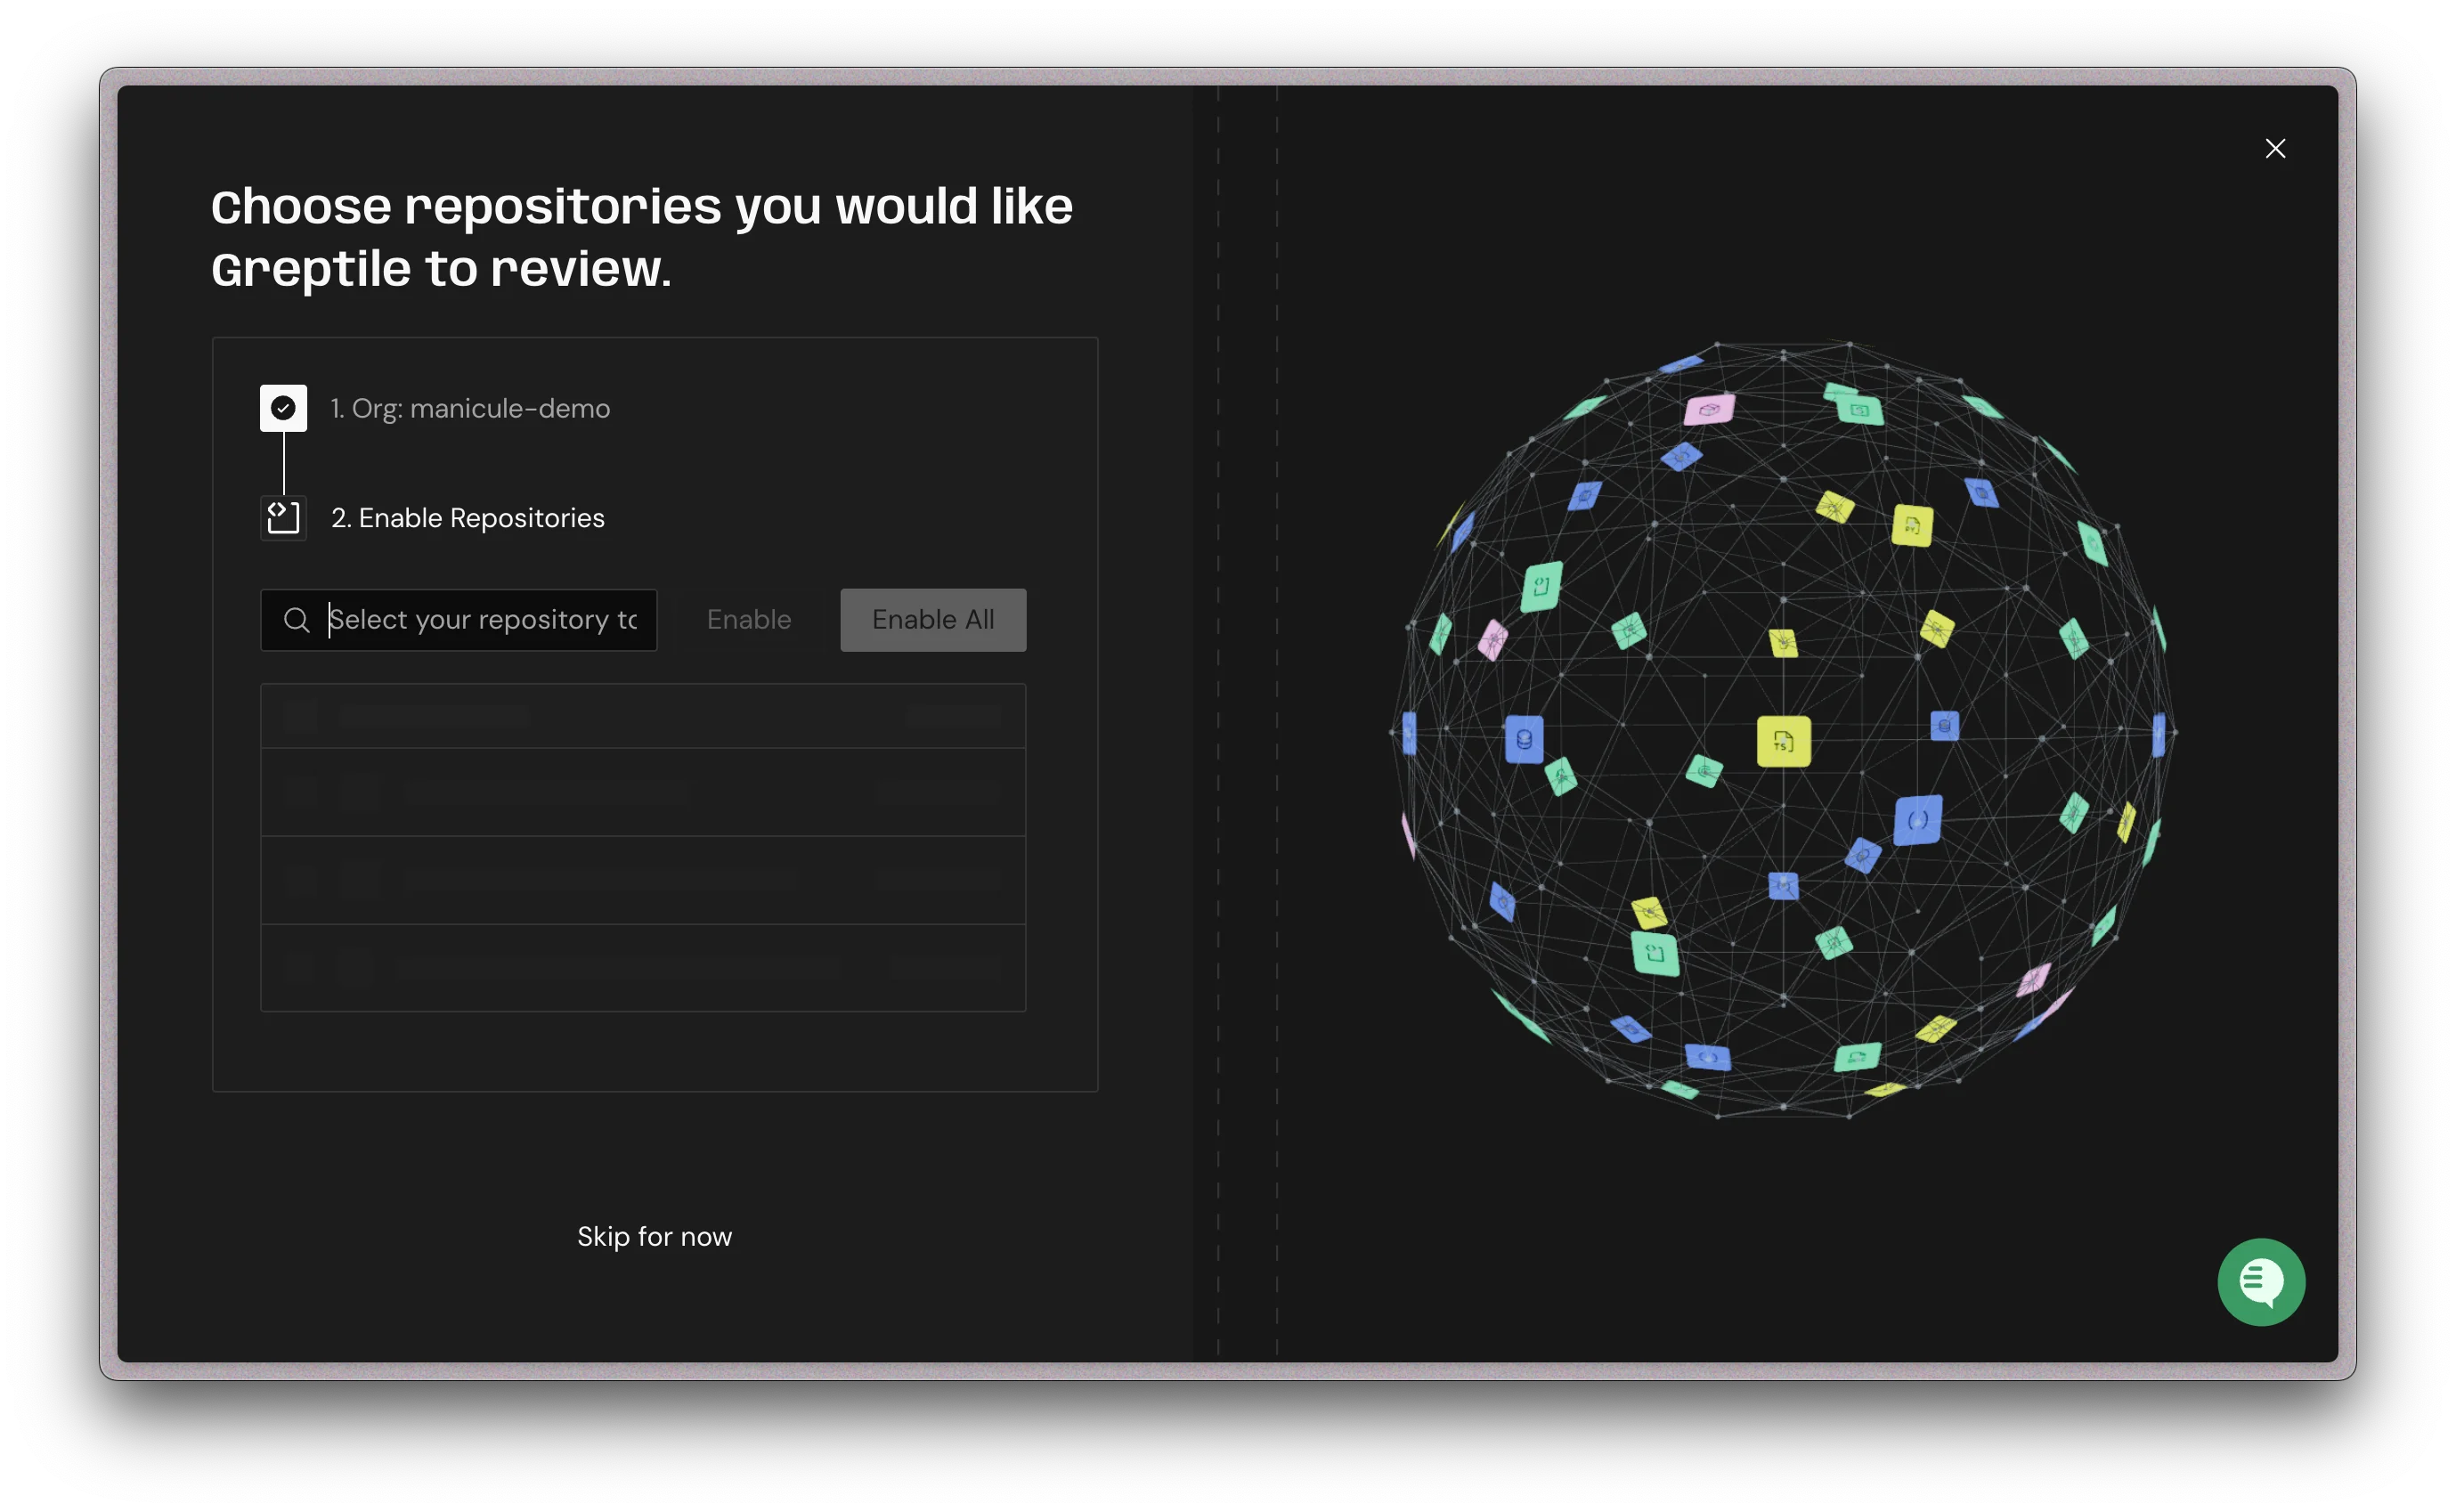Select step 1. Org: manicule-demo

click(470, 408)
